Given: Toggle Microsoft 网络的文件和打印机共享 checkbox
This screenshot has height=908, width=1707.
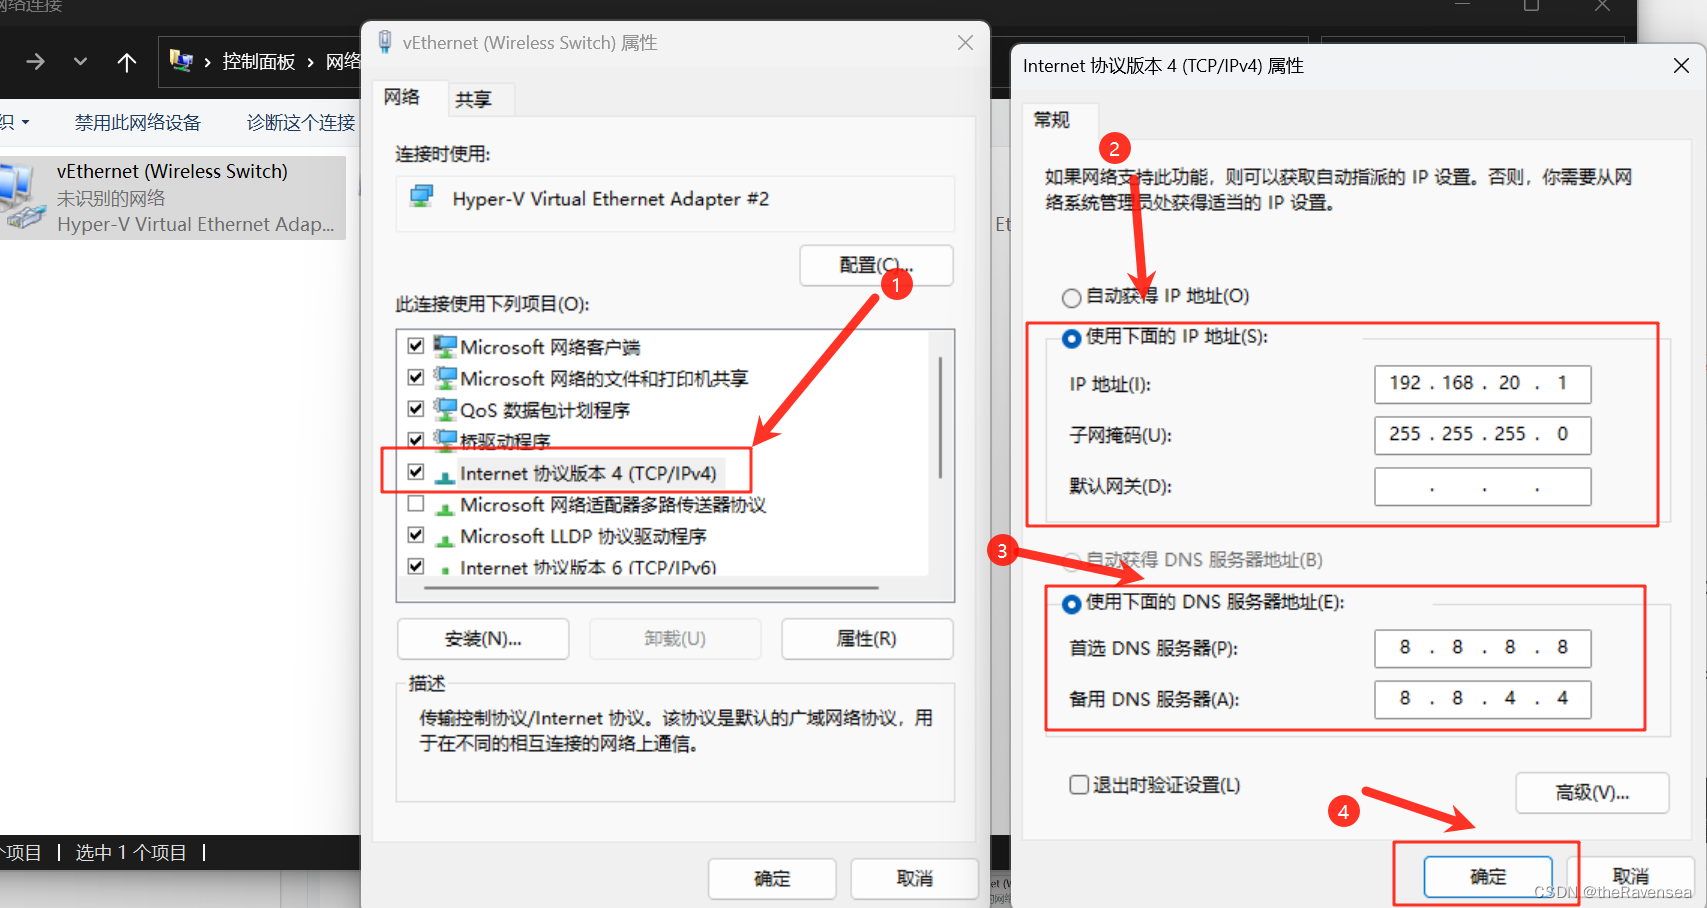Looking at the screenshot, I should pos(416,377).
